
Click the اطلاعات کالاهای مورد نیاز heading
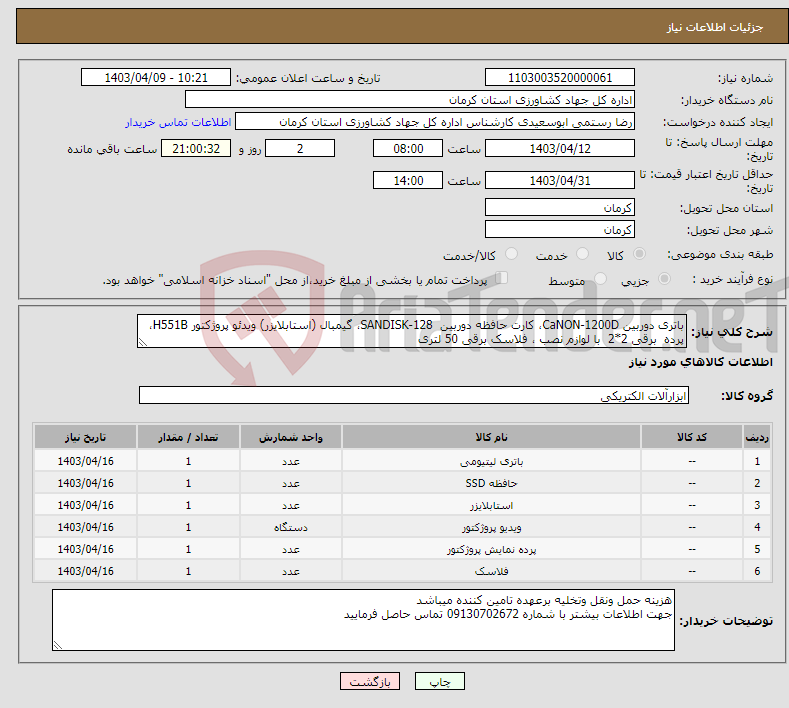pyautogui.click(x=700, y=362)
